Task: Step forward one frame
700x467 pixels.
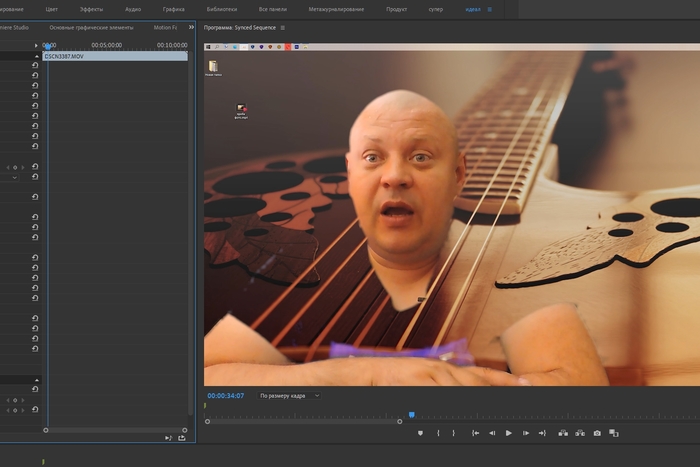Action: tap(525, 433)
